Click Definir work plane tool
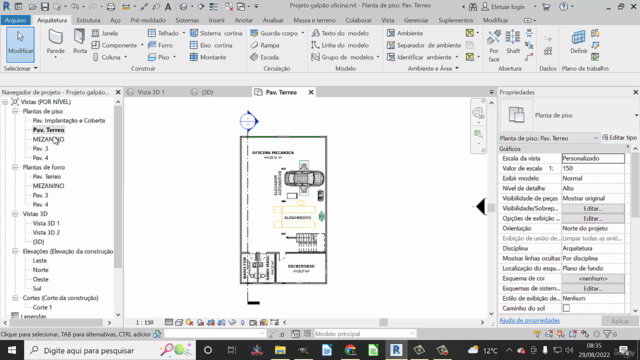The image size is (640, 360). (x=578, y=42)
